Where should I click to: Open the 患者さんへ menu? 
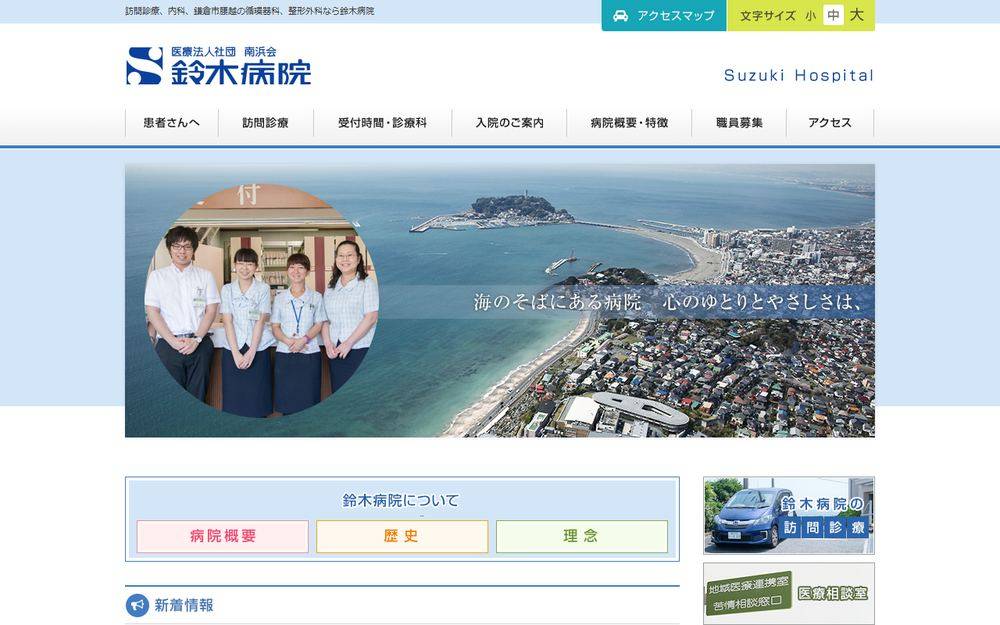click(172, 122)
